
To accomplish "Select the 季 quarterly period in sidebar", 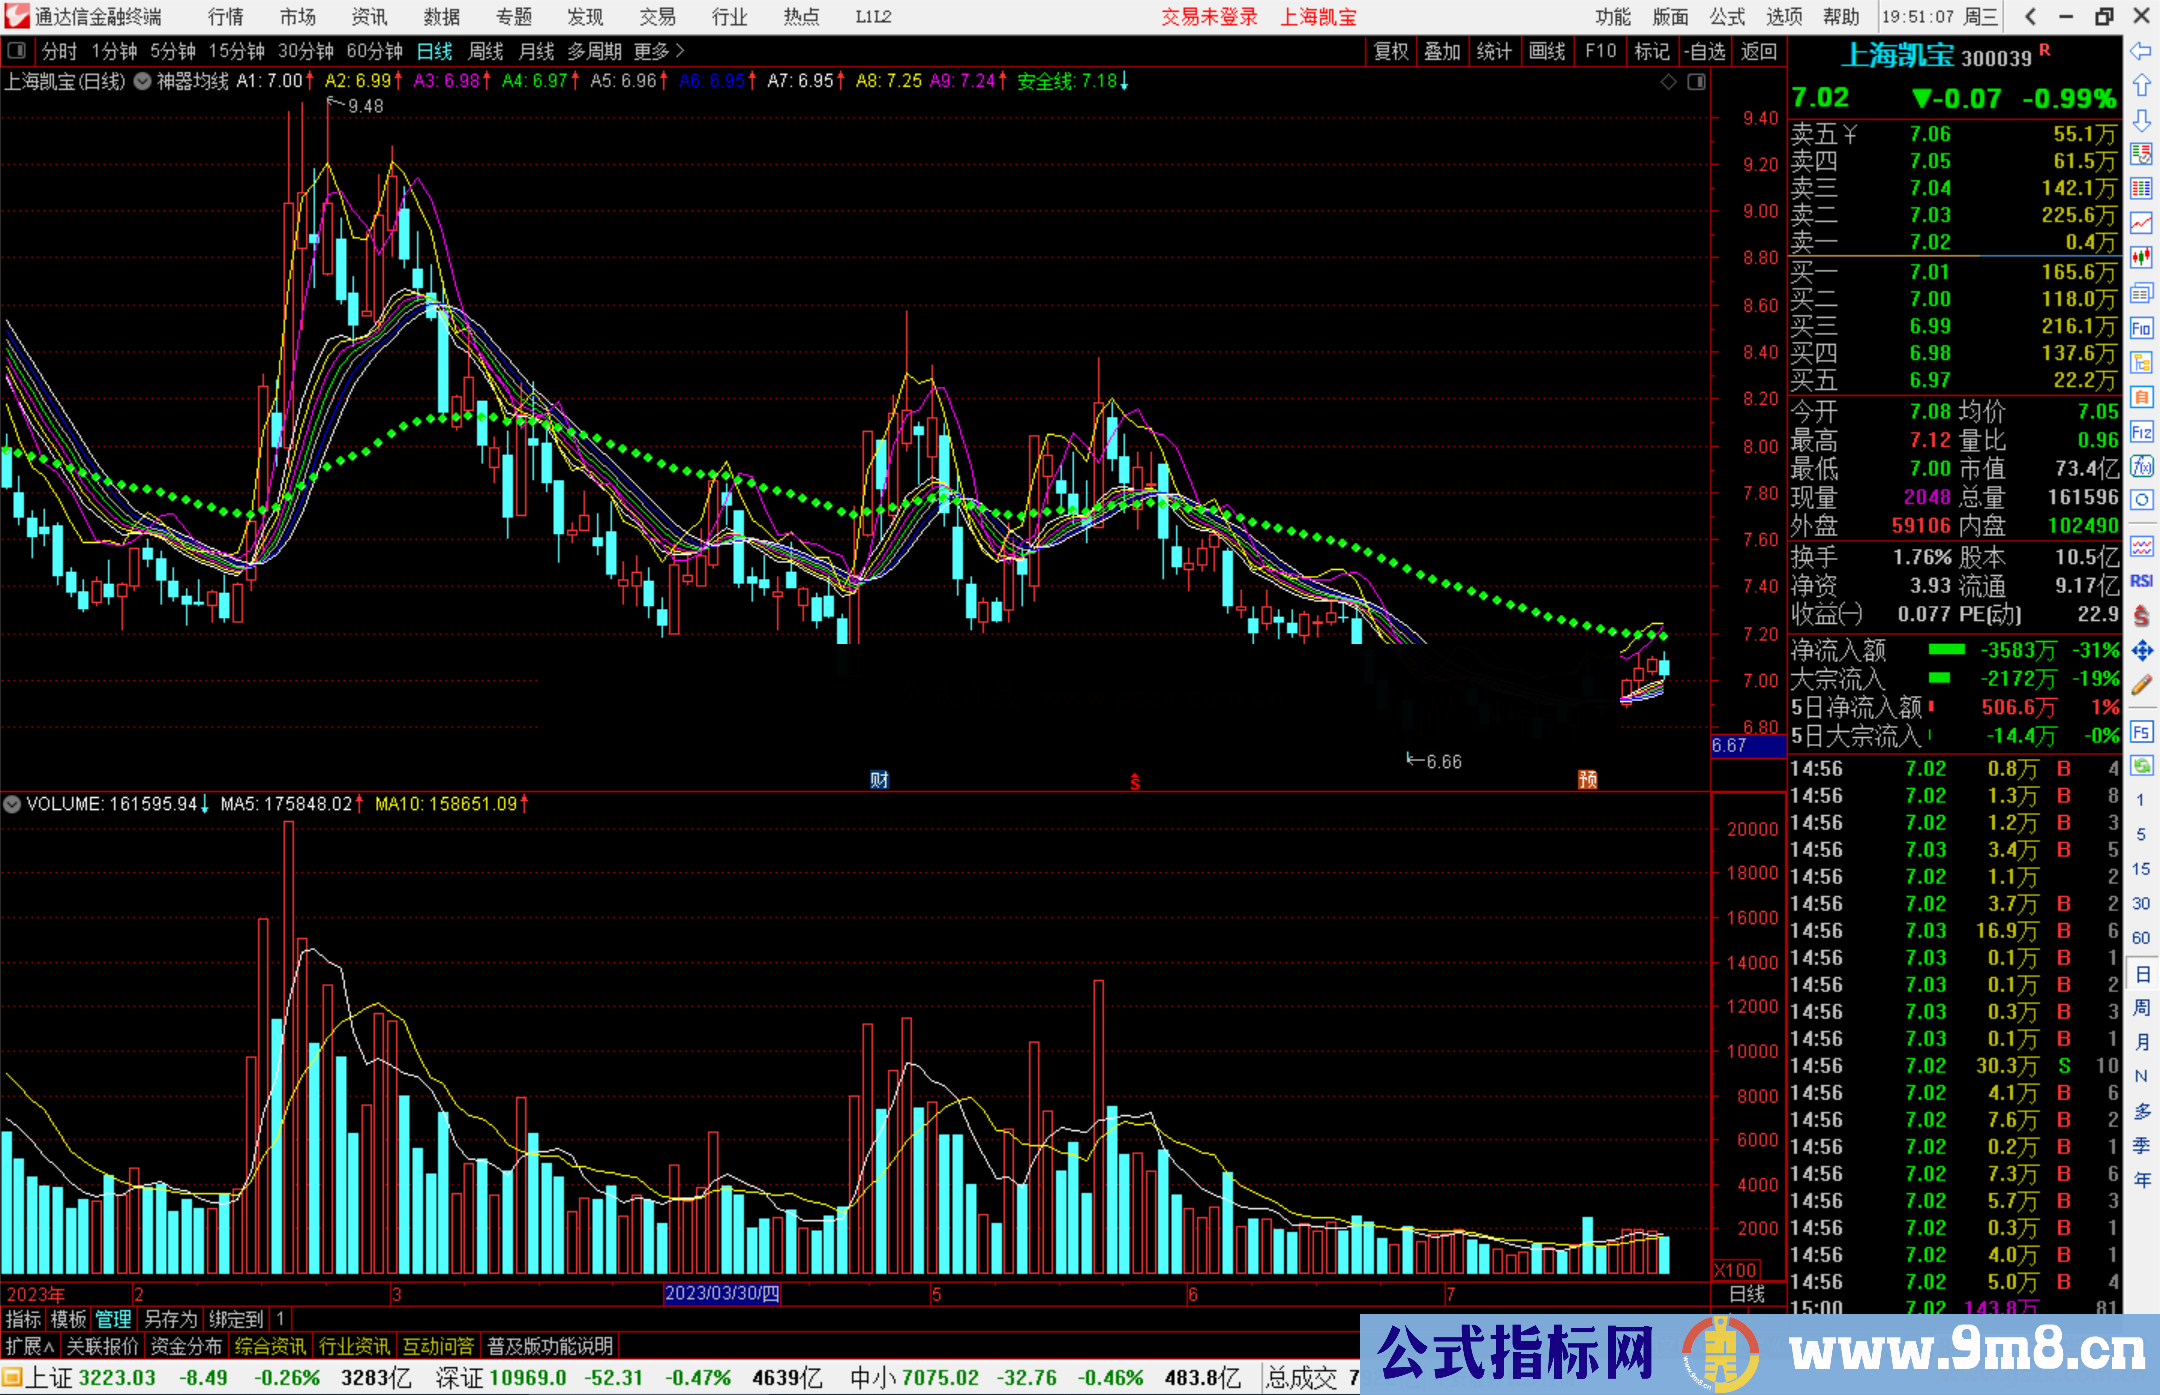I will tap(2141, 1145).
